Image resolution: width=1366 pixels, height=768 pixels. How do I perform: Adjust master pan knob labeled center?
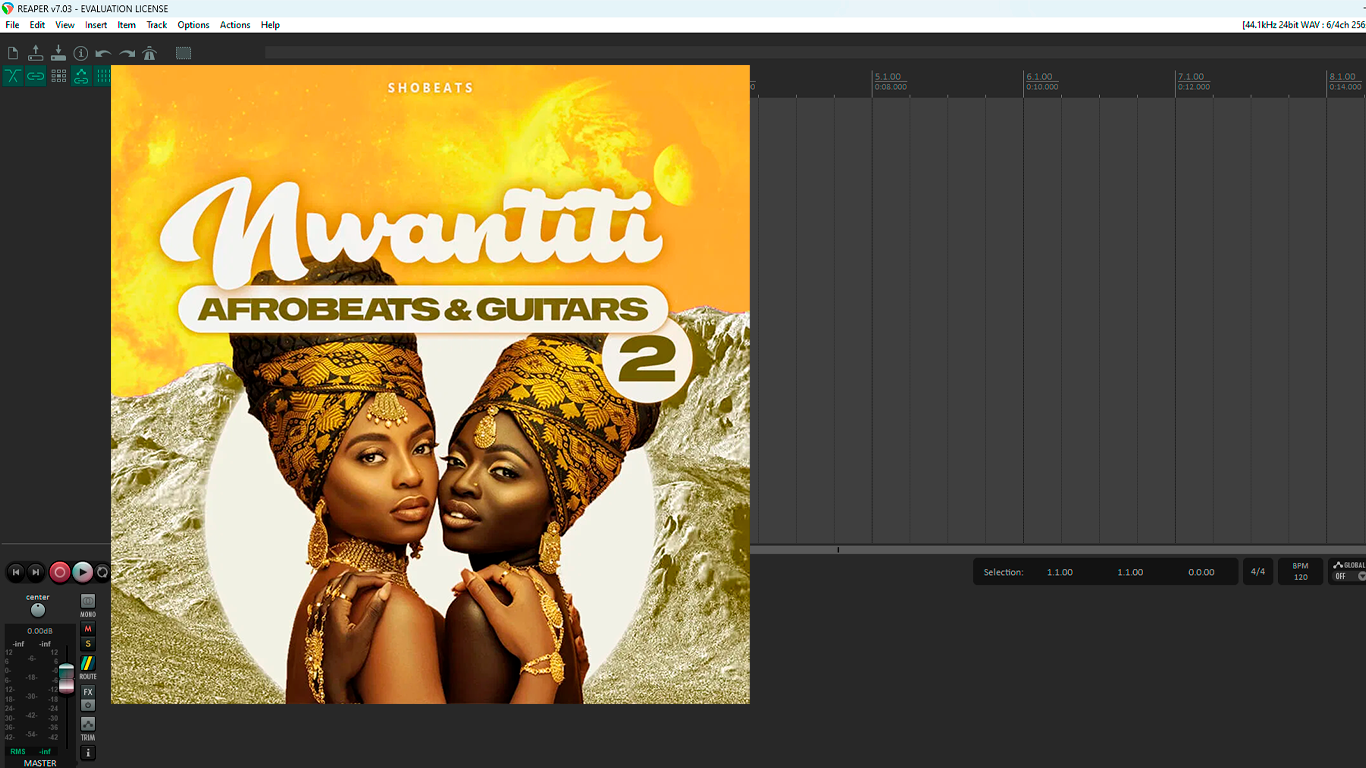click(x=38, y=610)
